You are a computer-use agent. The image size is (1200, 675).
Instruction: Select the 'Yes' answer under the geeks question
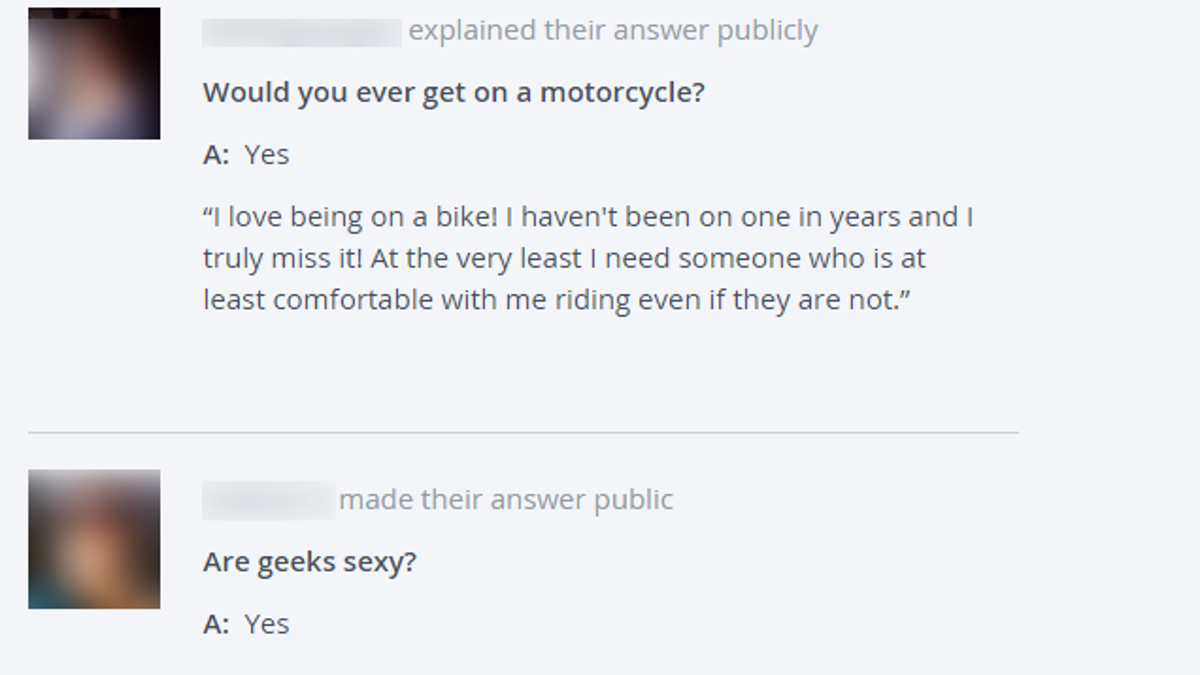click(x=267, y=624)
